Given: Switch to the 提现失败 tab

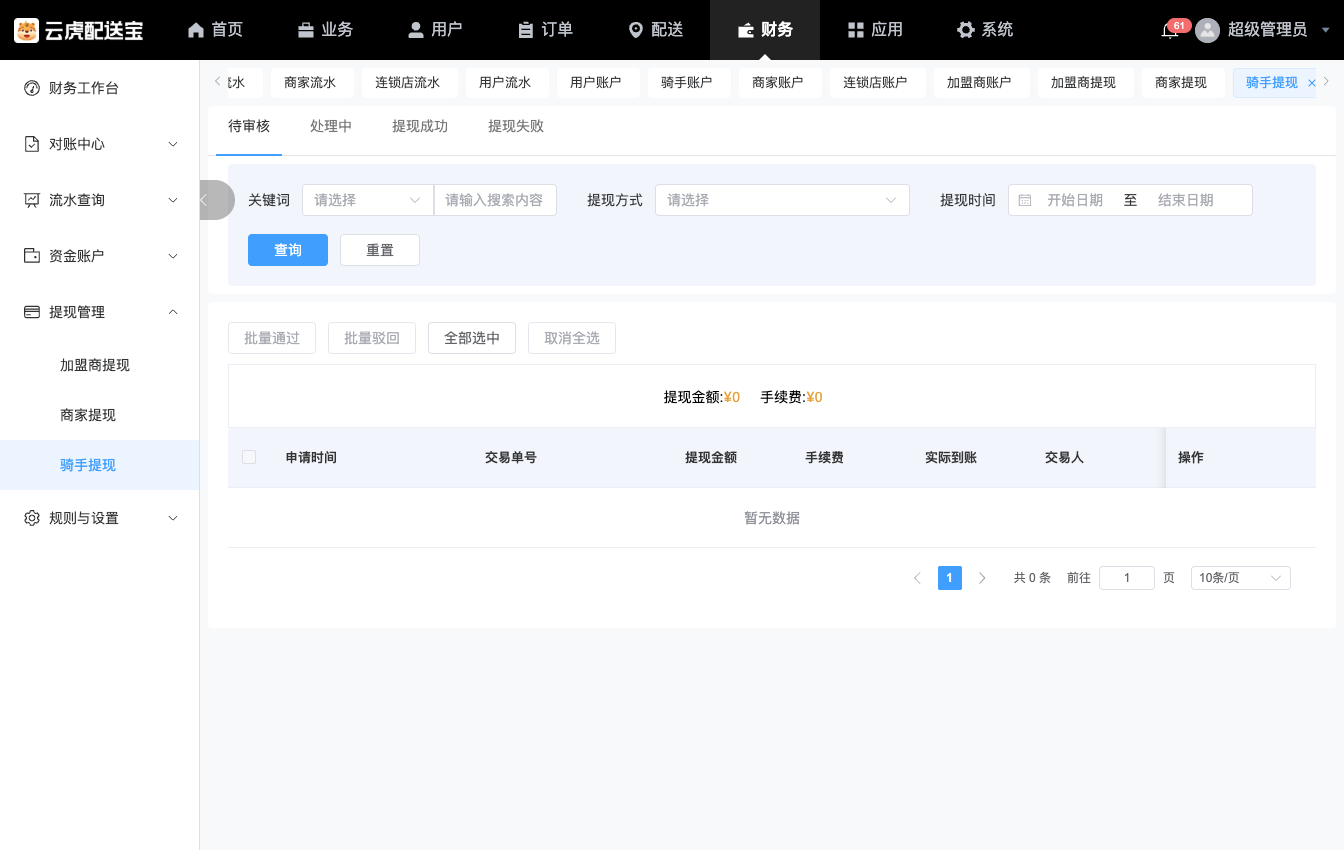Looking at the screenshot, I should pyautogui.click(x=516, y=126).
